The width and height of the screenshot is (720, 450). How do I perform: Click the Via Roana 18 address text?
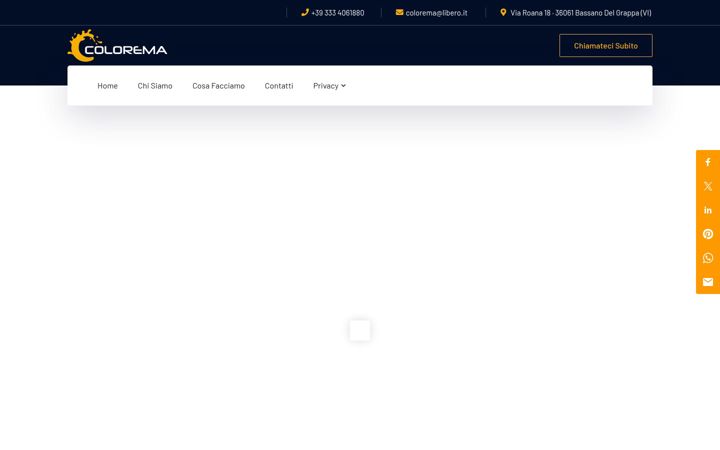pyautogui.click(x=581, y=13)
